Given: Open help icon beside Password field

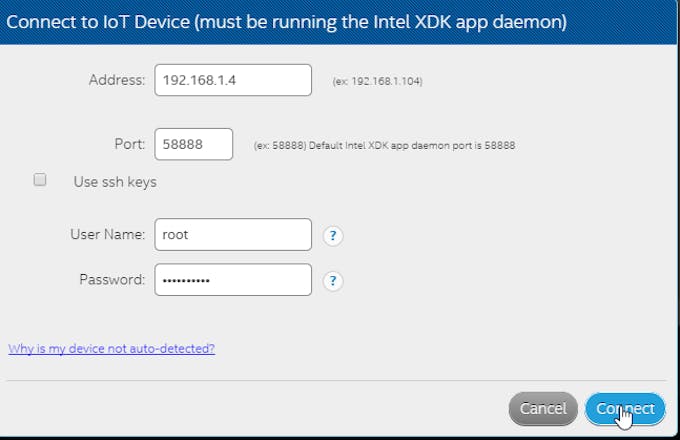Looking at the screenshot, I should coord(333,281).
